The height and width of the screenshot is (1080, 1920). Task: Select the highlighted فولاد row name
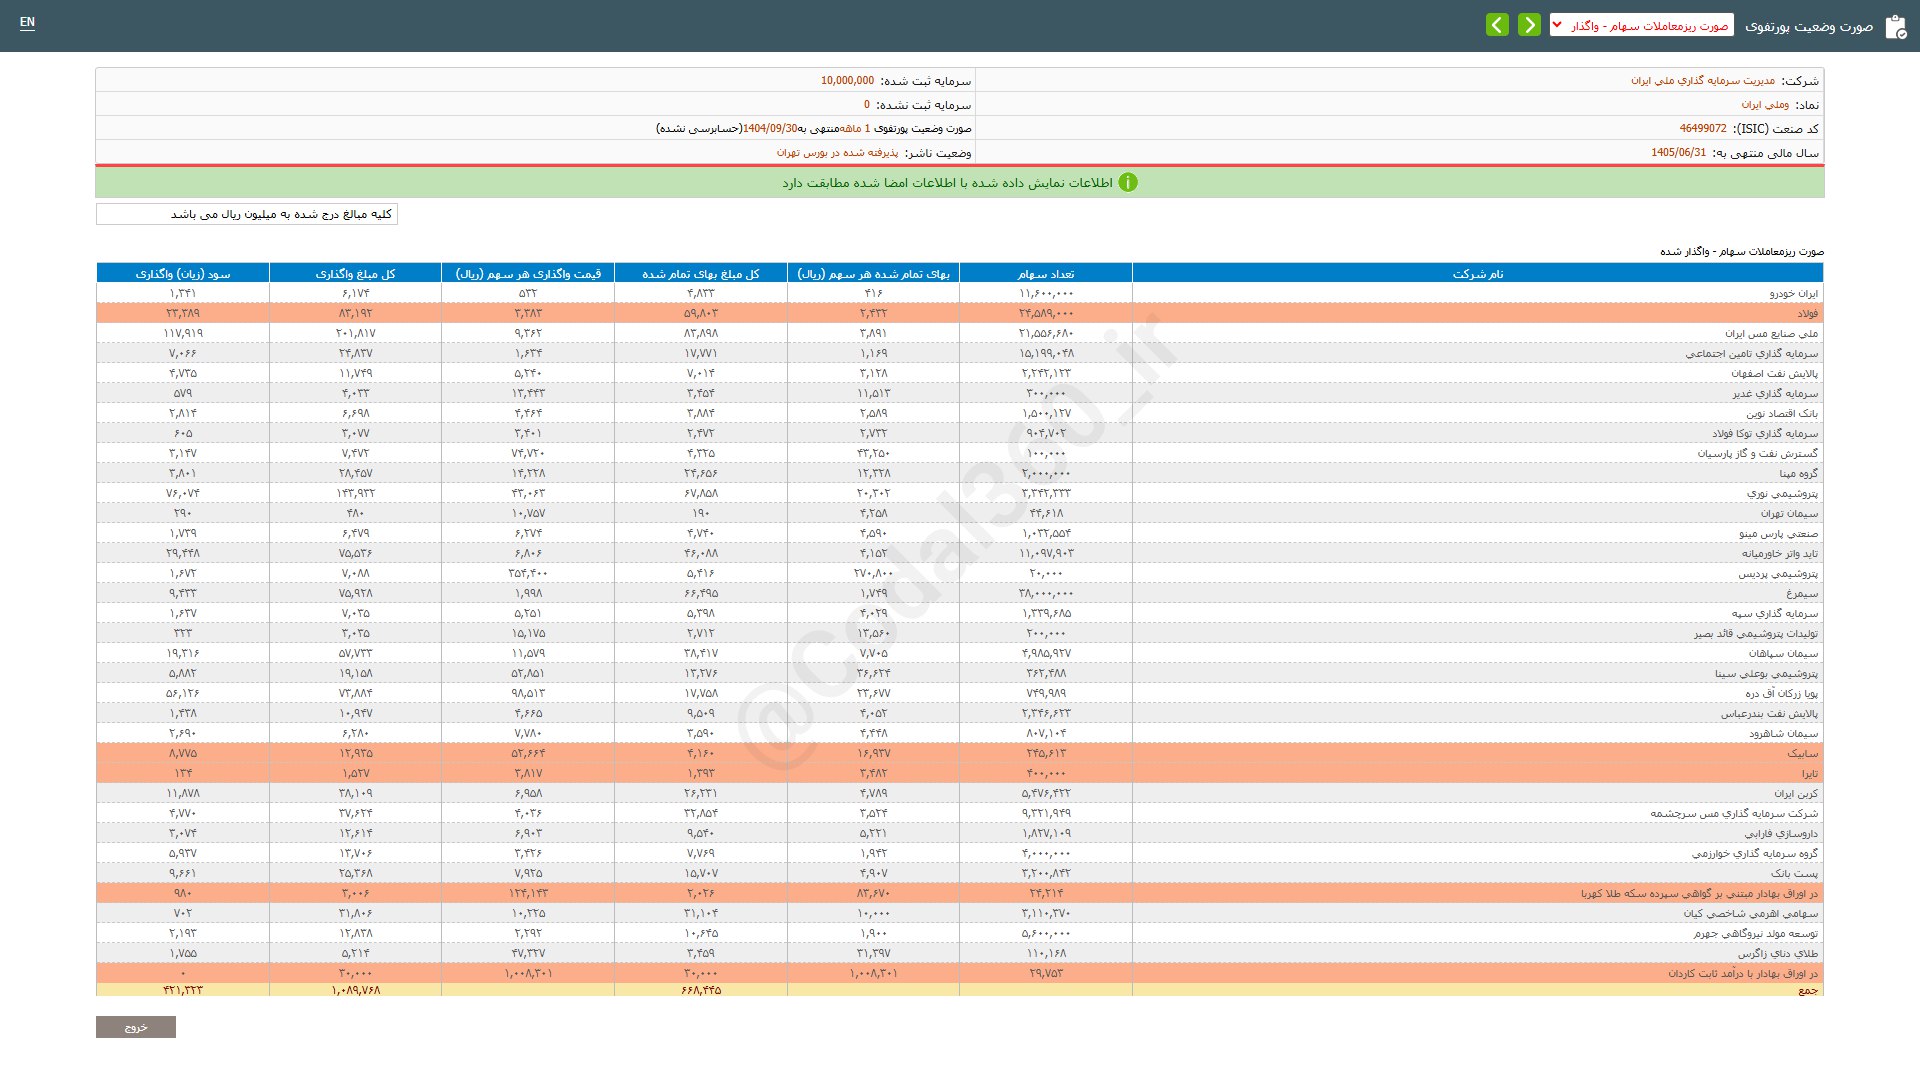coord(1807,313)
